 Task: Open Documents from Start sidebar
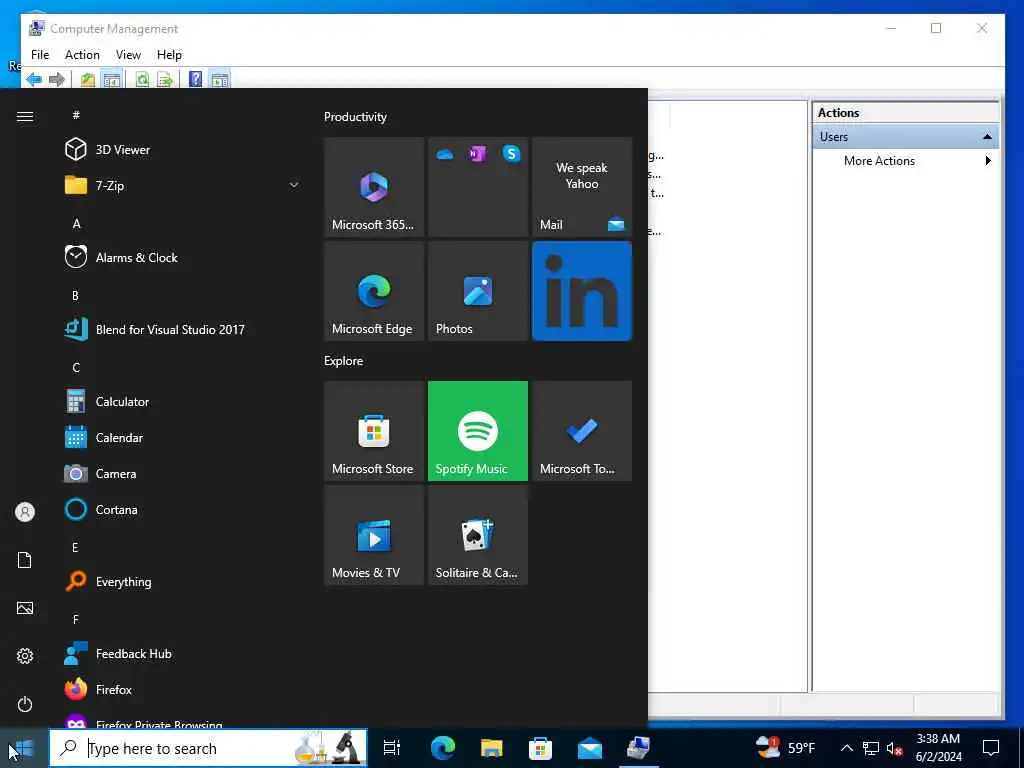click(x=25, y=560)
